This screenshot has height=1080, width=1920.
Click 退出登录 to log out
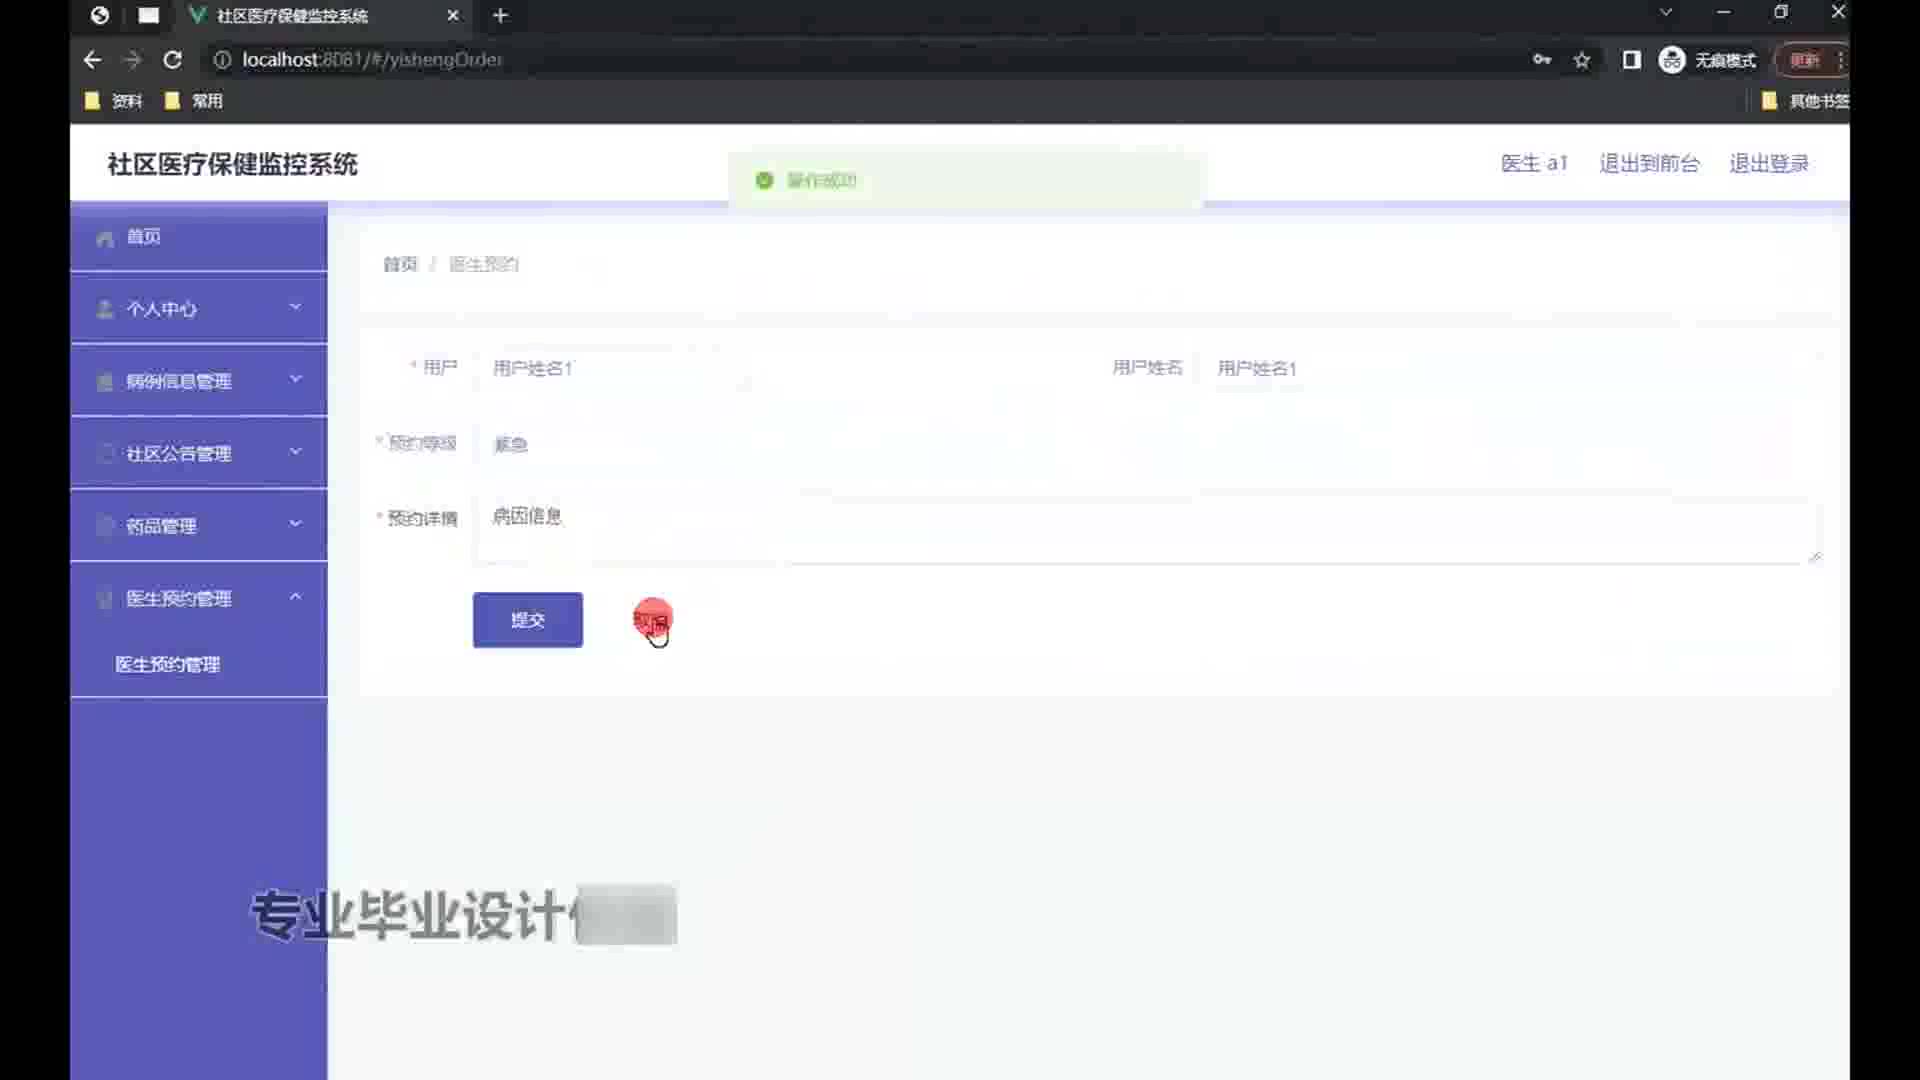(x=1769, y=163)
